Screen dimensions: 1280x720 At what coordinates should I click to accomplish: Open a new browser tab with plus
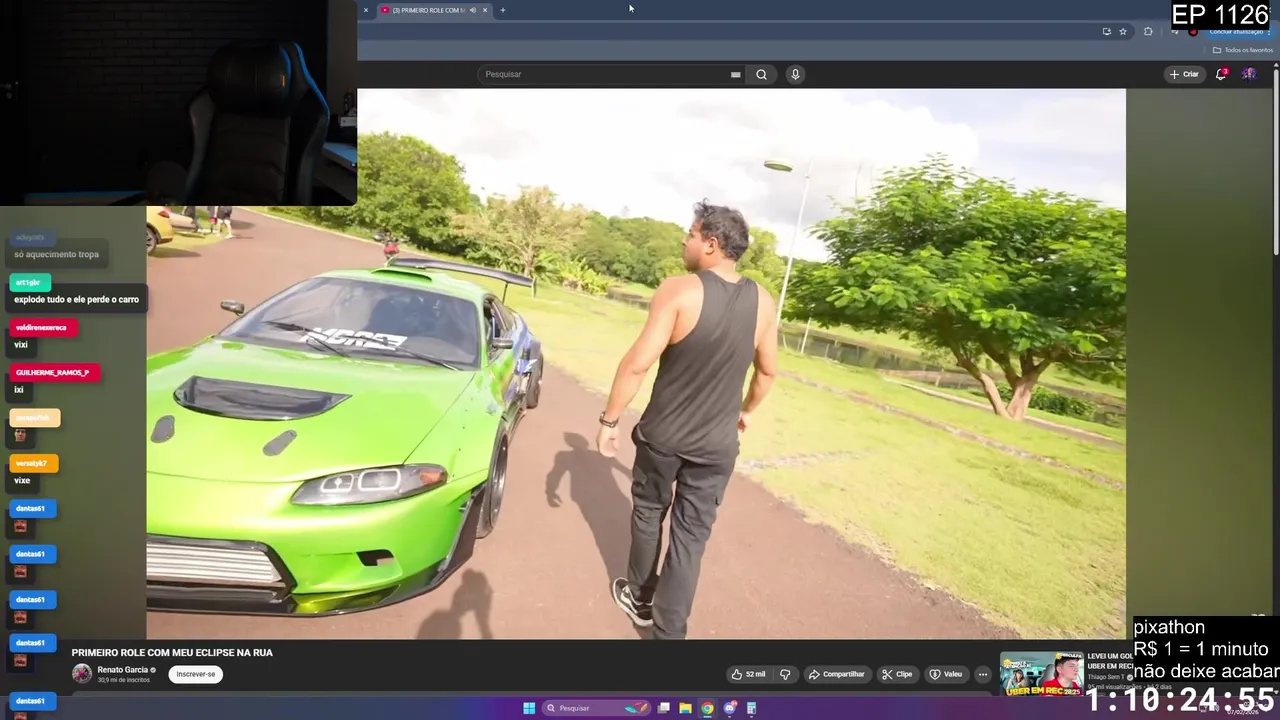pos(503,10)
